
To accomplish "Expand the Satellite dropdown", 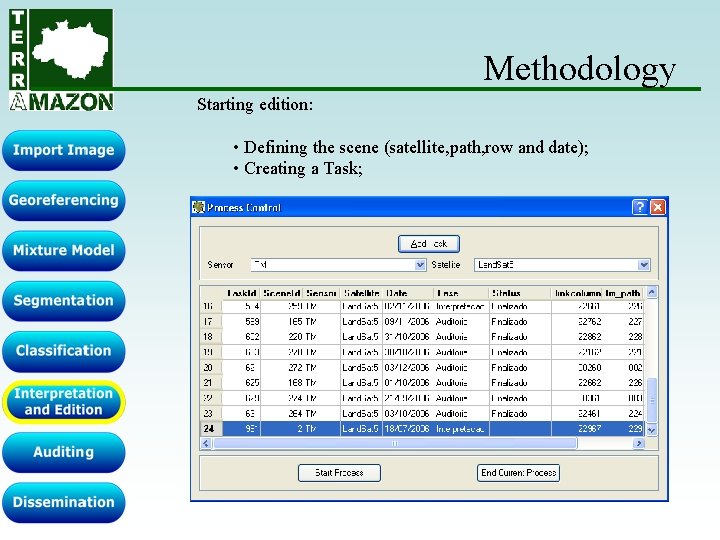I will pos(644,265).
